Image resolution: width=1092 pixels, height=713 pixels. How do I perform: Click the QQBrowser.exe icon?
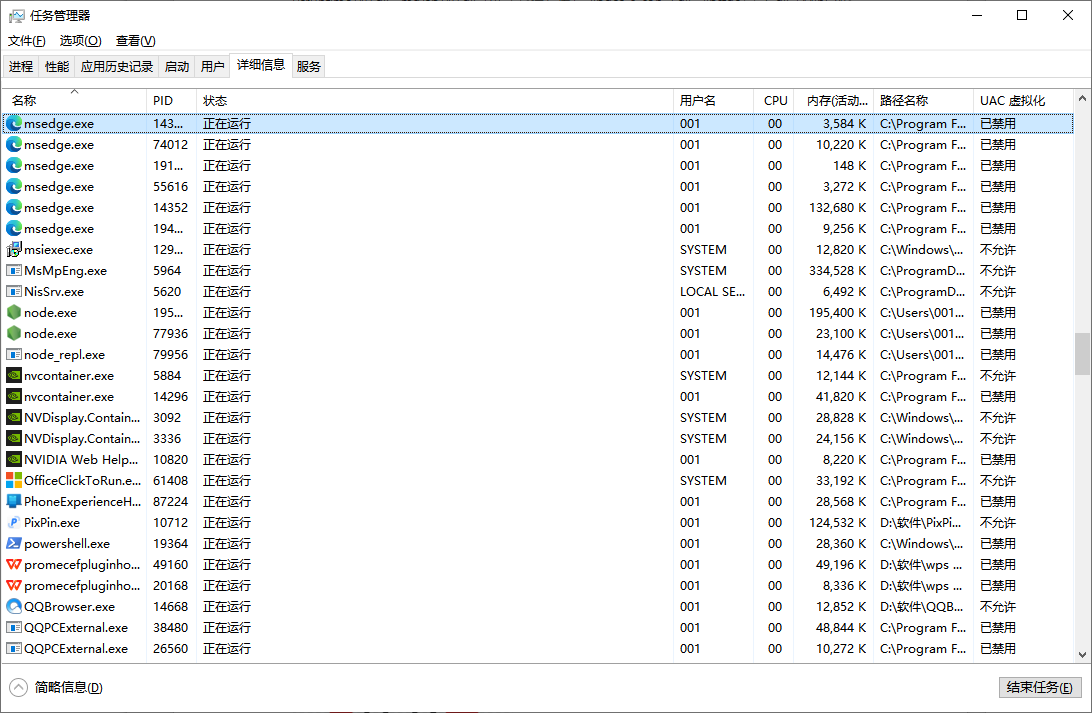click(x=14, y=606)
